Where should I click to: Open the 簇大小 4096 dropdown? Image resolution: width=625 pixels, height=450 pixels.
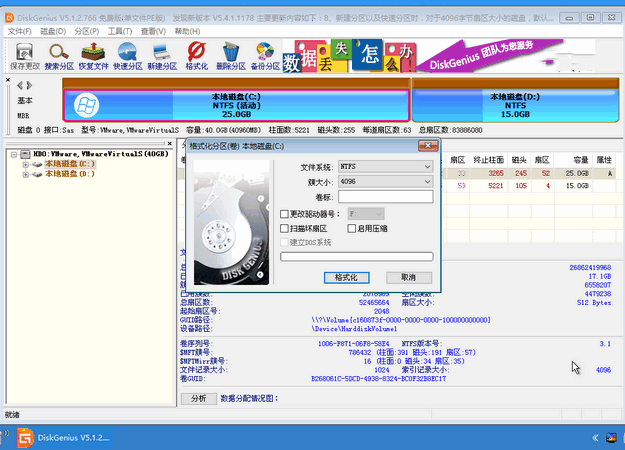tap(385, 182)
